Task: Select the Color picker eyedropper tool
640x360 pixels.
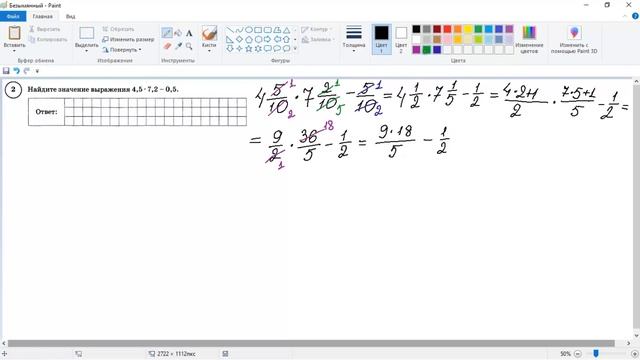Action: click(178, 46)
